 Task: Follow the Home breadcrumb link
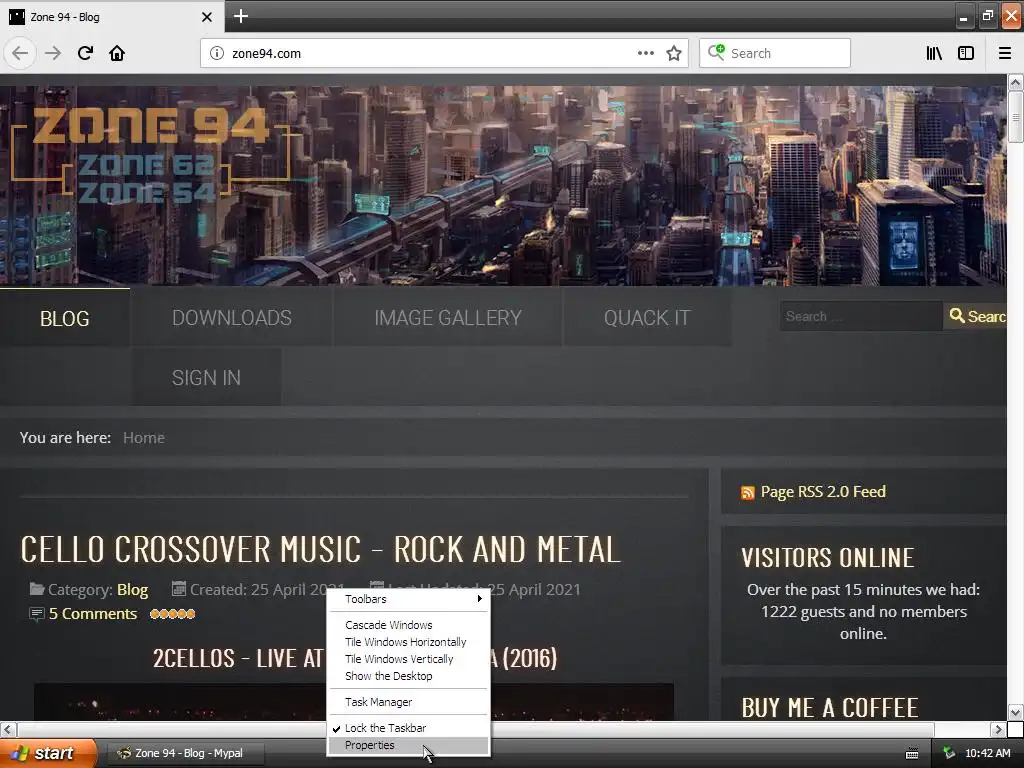[x=144, y=438]
